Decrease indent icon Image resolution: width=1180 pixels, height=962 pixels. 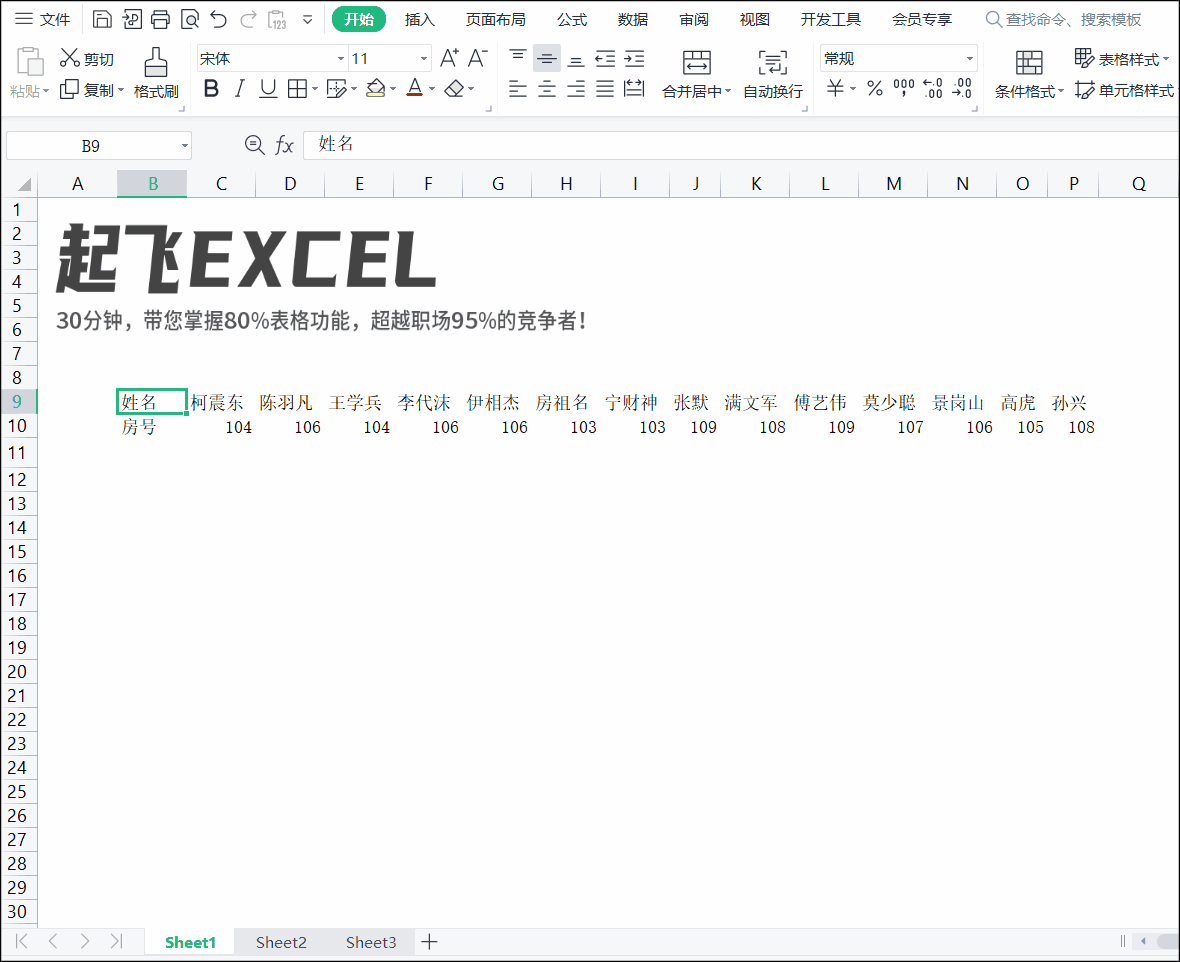click(605, 58)
